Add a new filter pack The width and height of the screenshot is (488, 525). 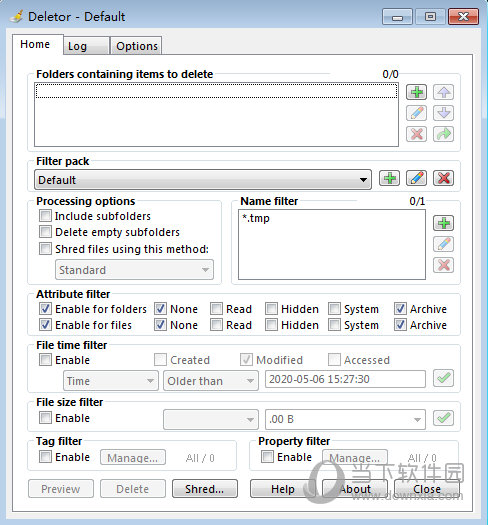tap(390, 178)
